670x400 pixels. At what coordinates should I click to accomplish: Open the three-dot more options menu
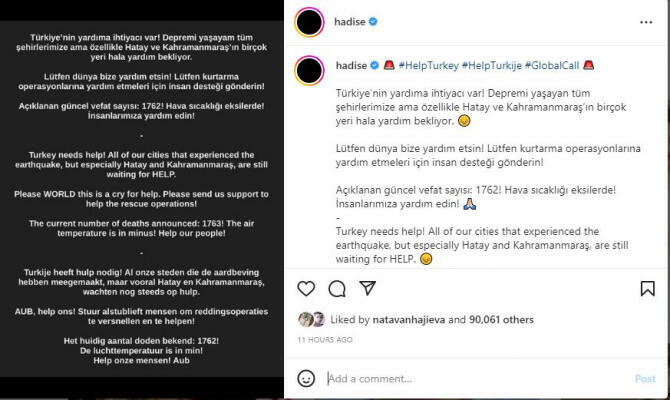(648, 19)
